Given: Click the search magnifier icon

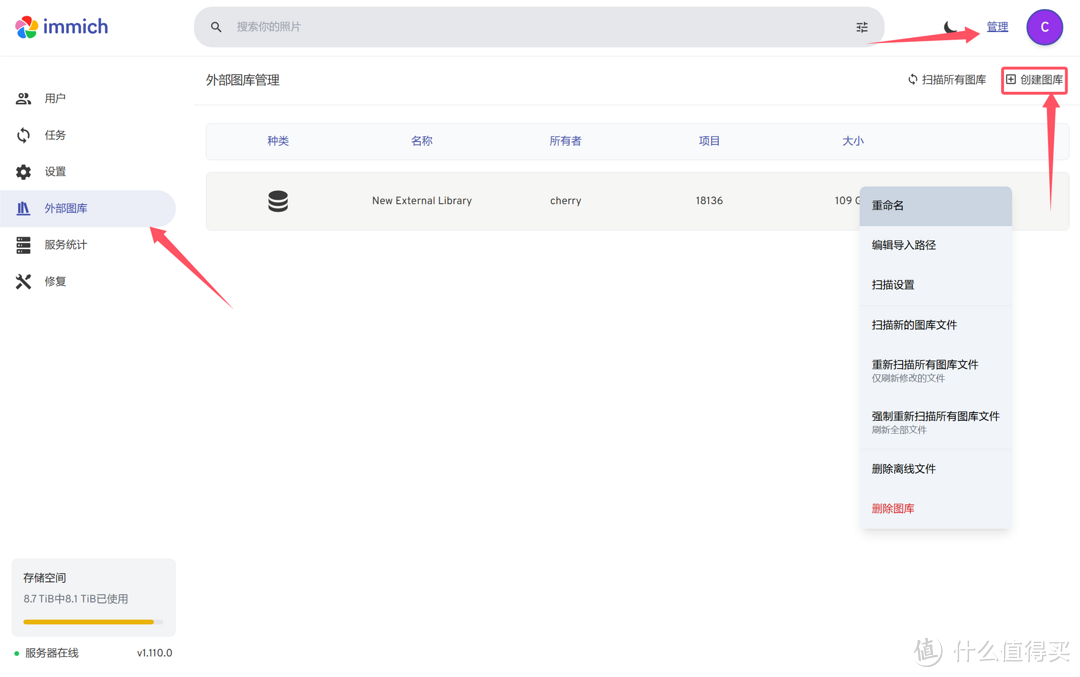Looking at the screenshot, I should point(216,27).
